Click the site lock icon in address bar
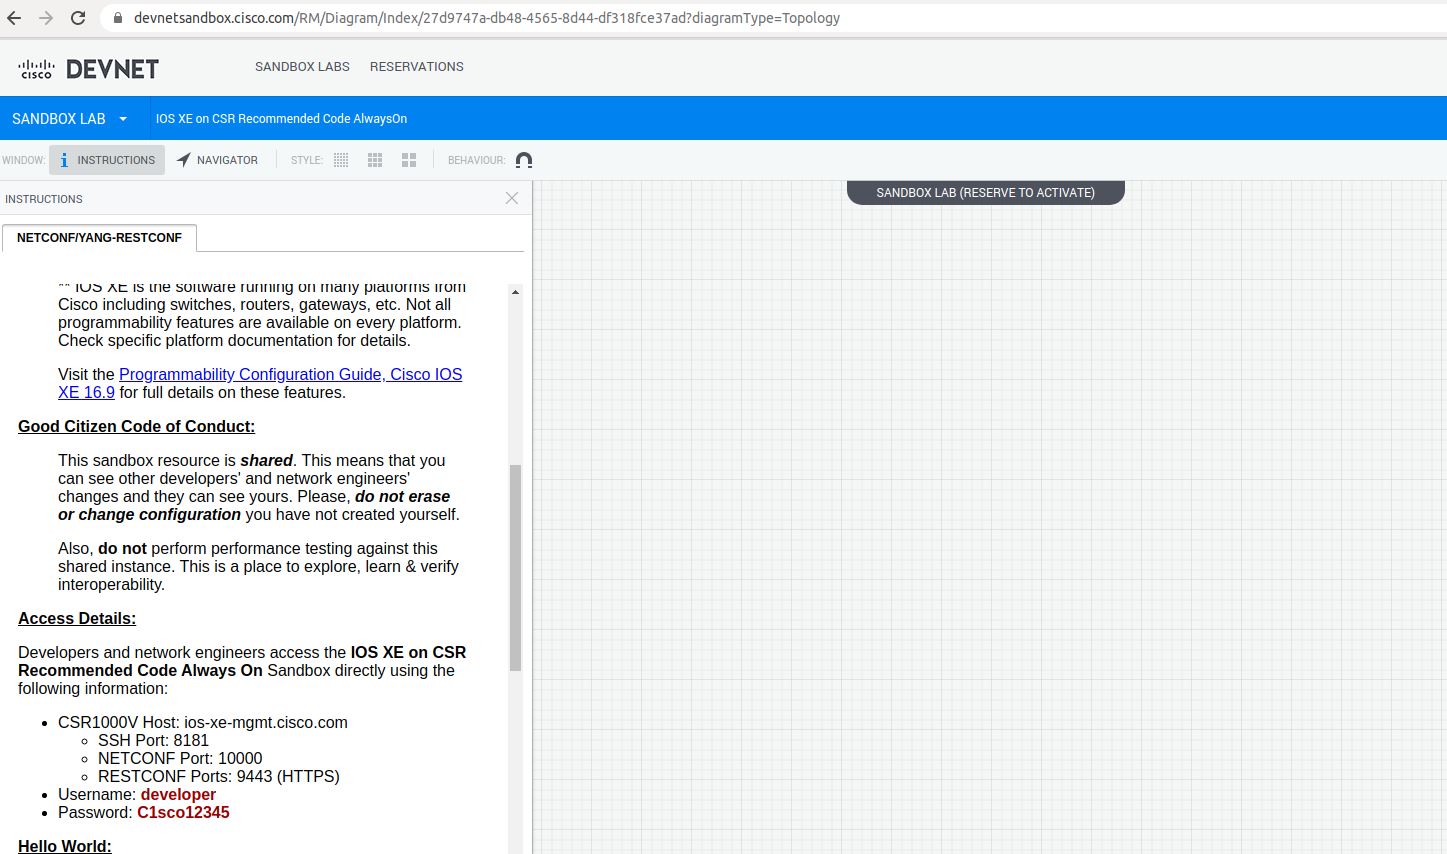 point(117,18)
